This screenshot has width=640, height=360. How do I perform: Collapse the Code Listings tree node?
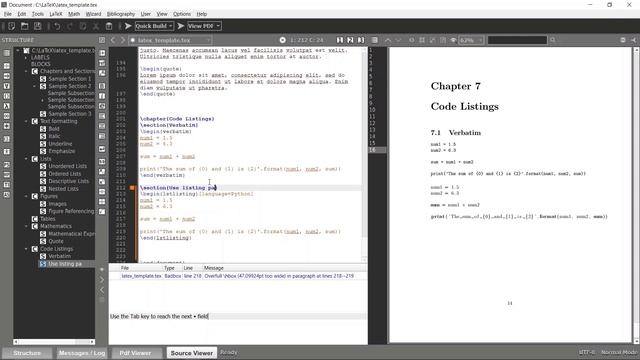pyautogui.click(x=27, y=249)
